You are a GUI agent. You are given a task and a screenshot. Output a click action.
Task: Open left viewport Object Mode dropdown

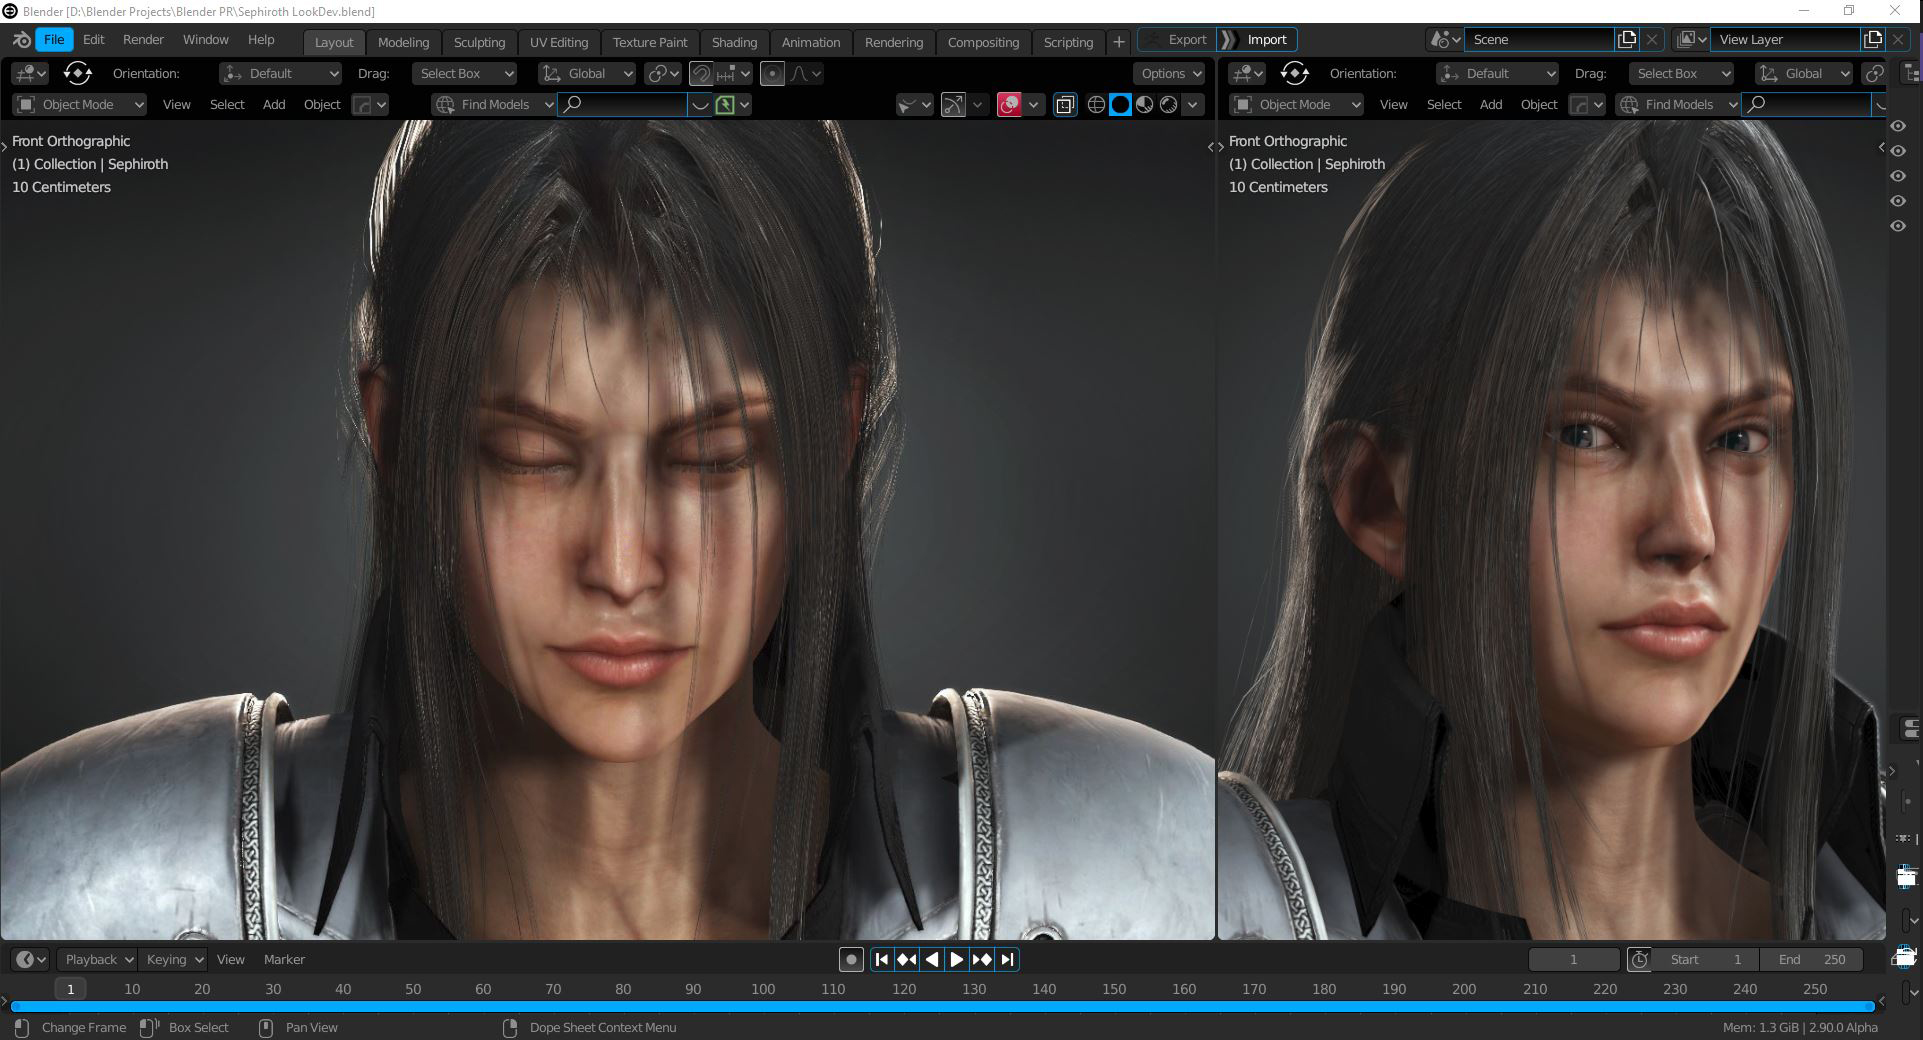[80, 105]
